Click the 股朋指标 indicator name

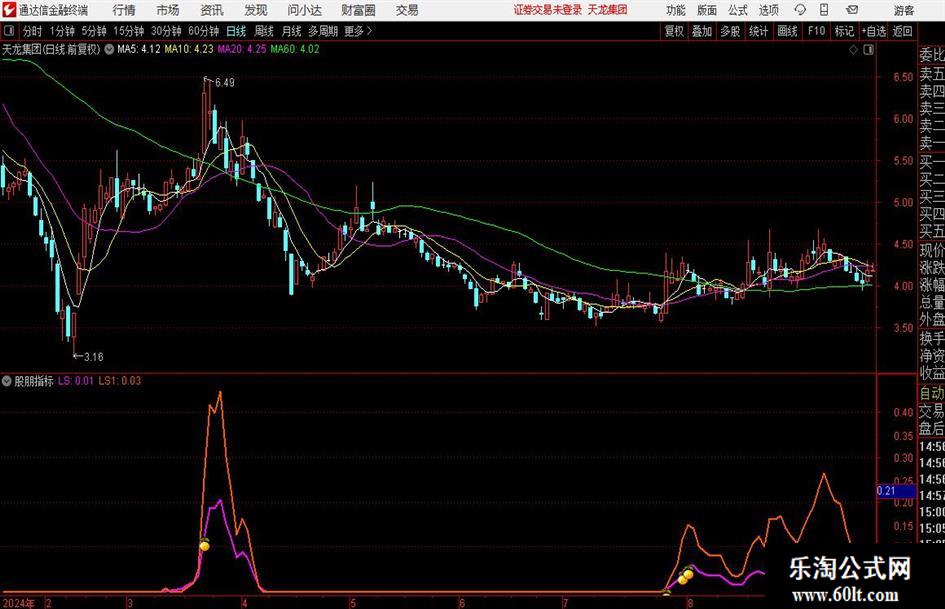pyautogui.click(x=34, y=380)
